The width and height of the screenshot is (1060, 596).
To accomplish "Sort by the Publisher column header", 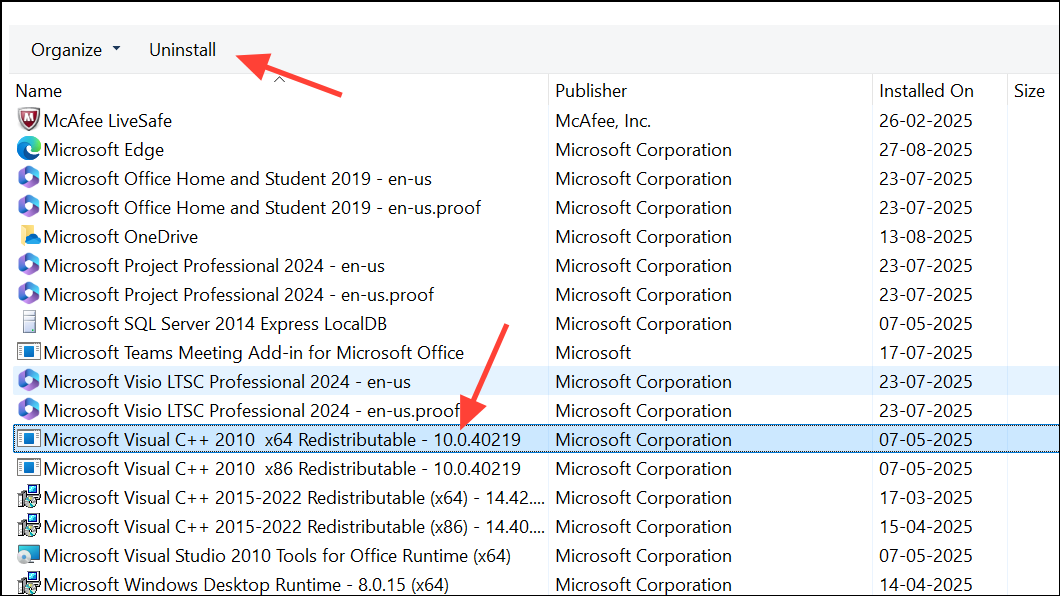I will click(591, 91).
